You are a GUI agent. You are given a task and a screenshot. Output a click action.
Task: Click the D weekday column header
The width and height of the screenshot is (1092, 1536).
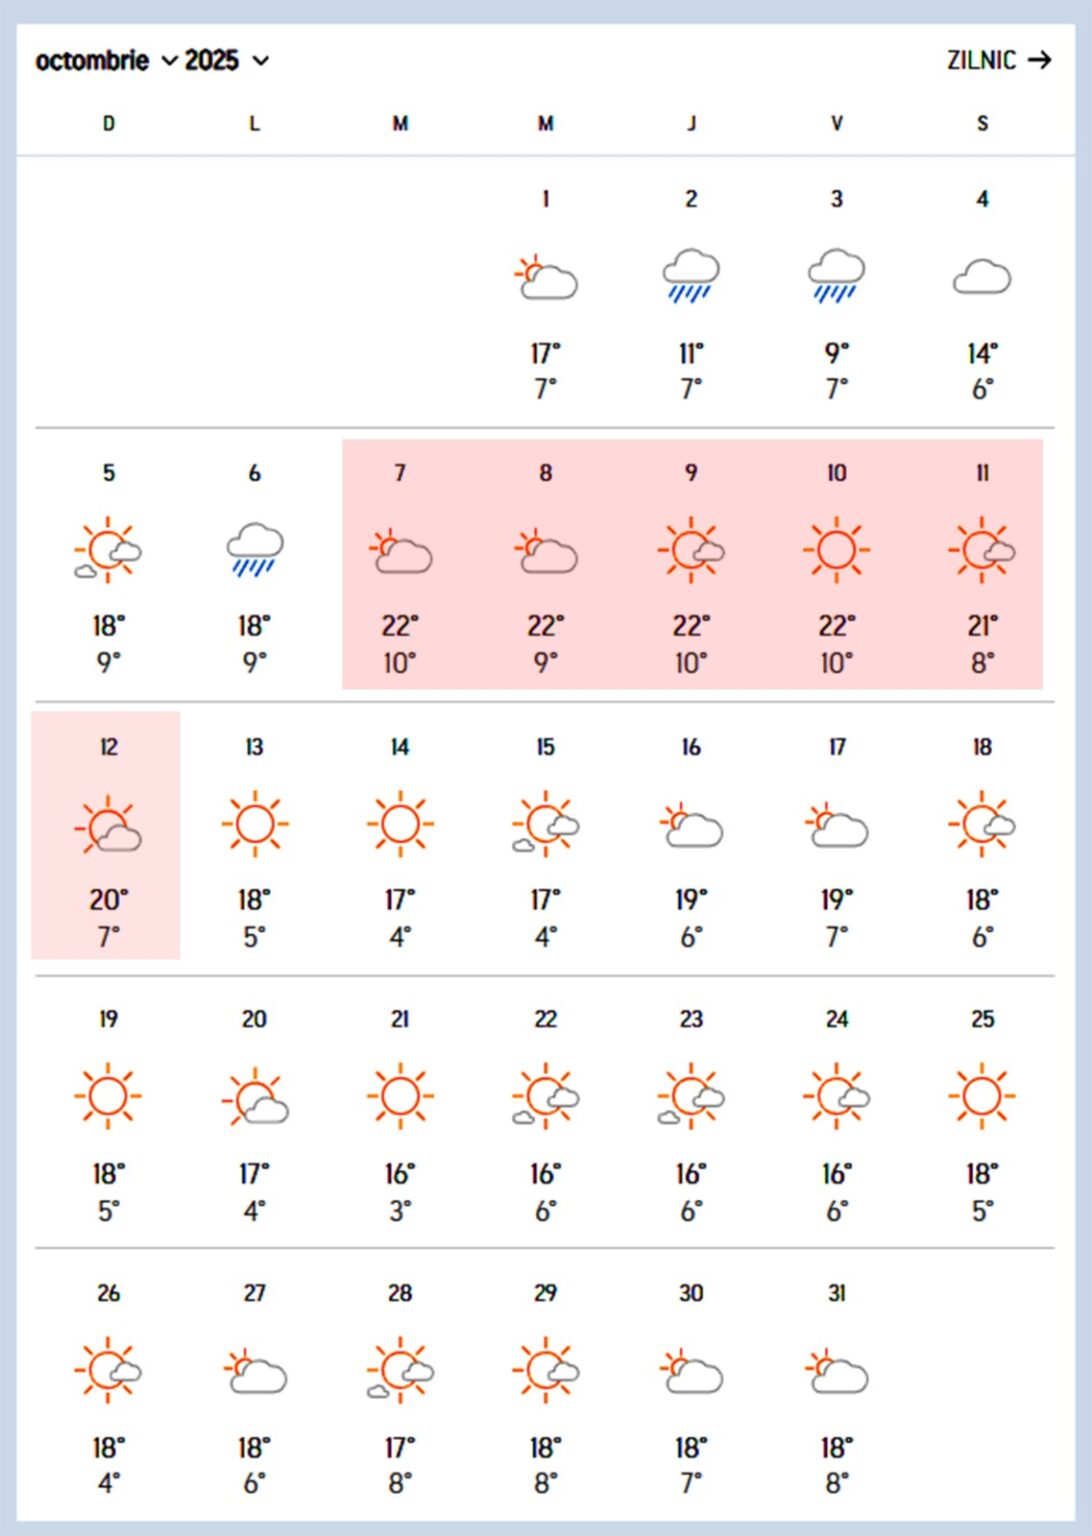tap(108, 123)
